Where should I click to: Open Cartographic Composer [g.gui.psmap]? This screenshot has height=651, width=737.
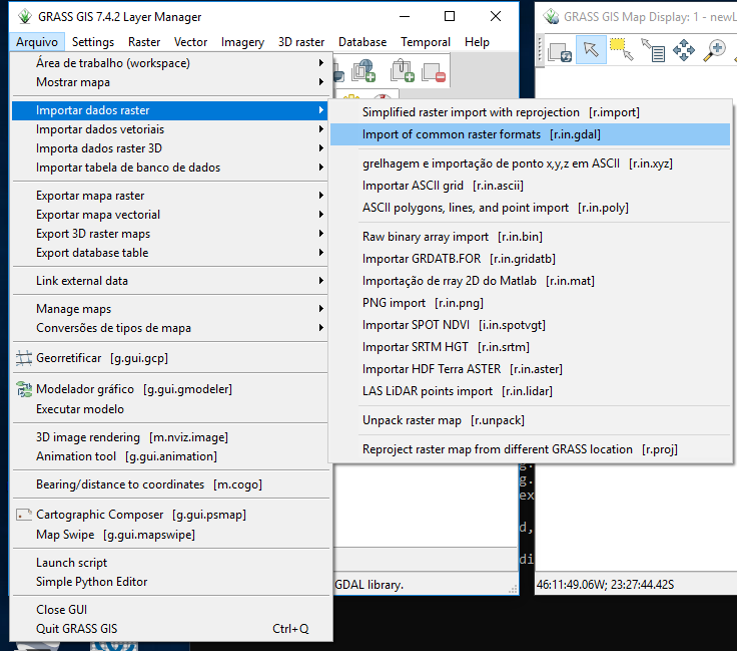(x=140, y=515)
